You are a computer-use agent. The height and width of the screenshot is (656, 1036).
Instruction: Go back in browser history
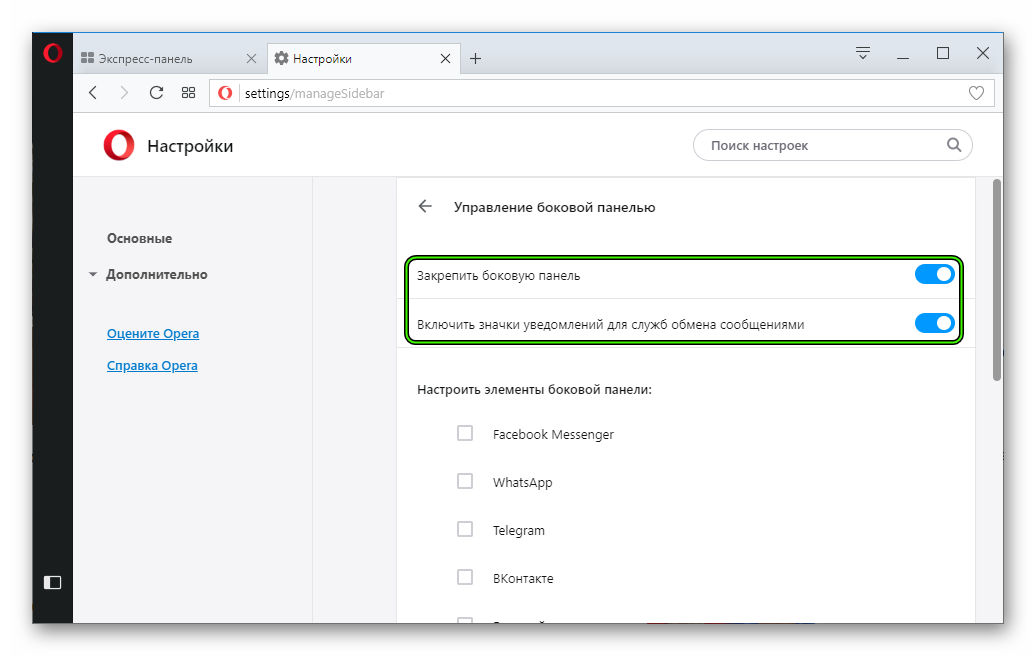point(93,93)
